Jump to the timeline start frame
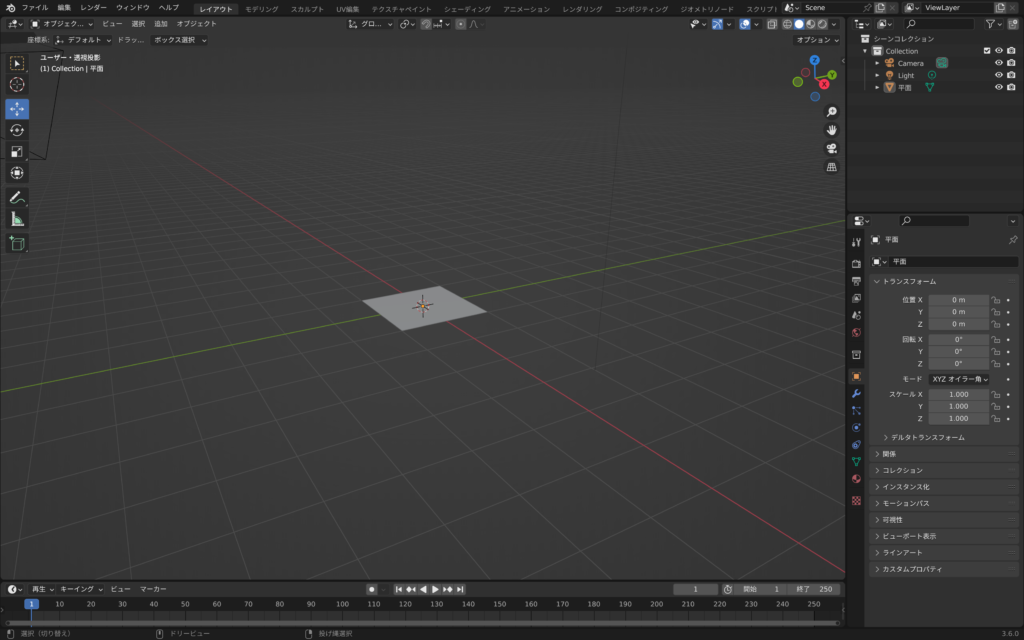Screen dimensions: 1024x640 point(398,589)
